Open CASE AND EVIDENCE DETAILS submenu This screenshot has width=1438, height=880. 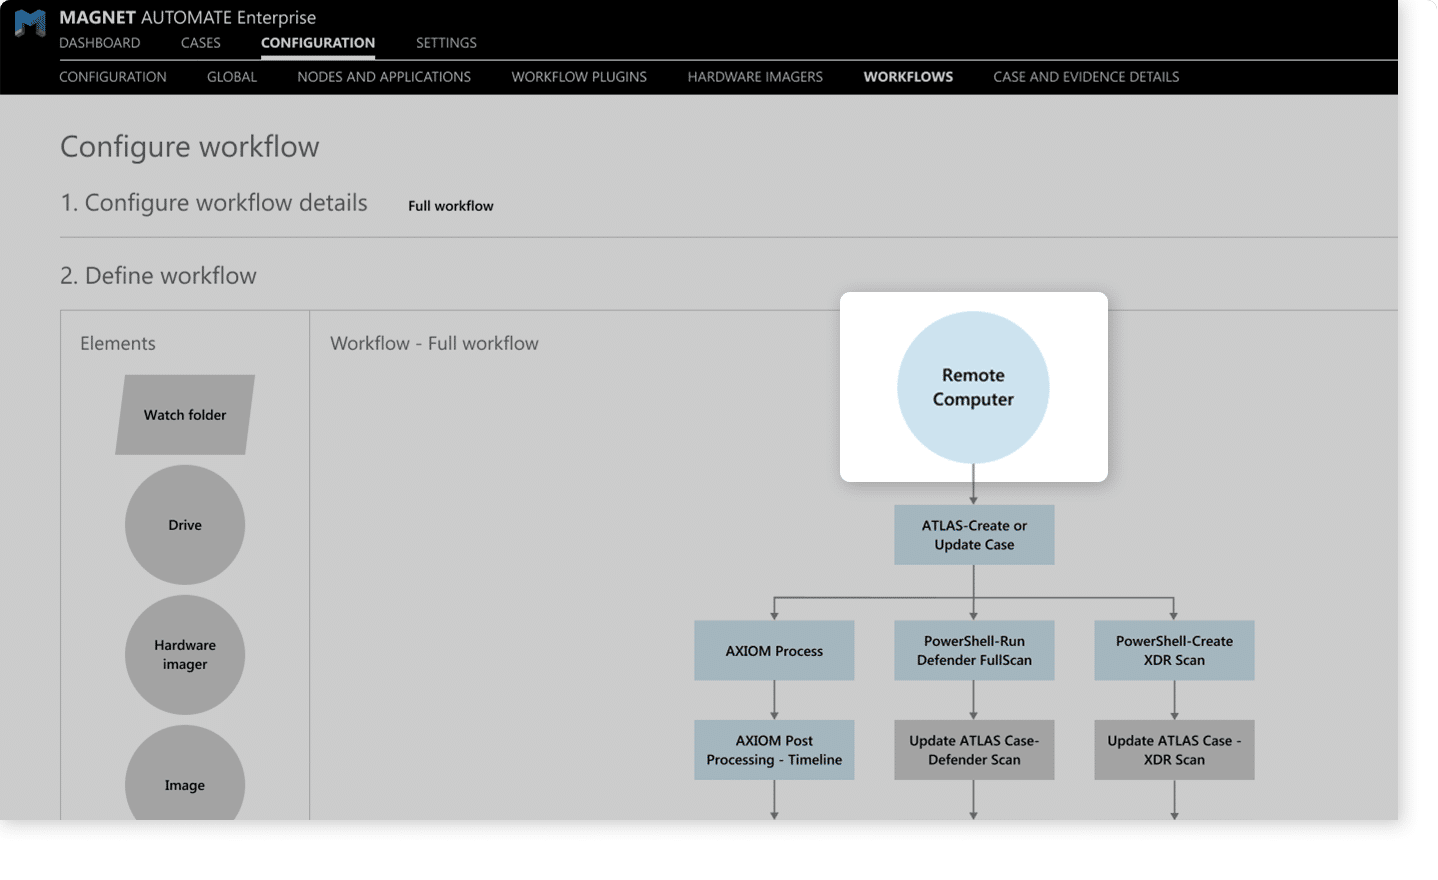tap(1086, 77)
